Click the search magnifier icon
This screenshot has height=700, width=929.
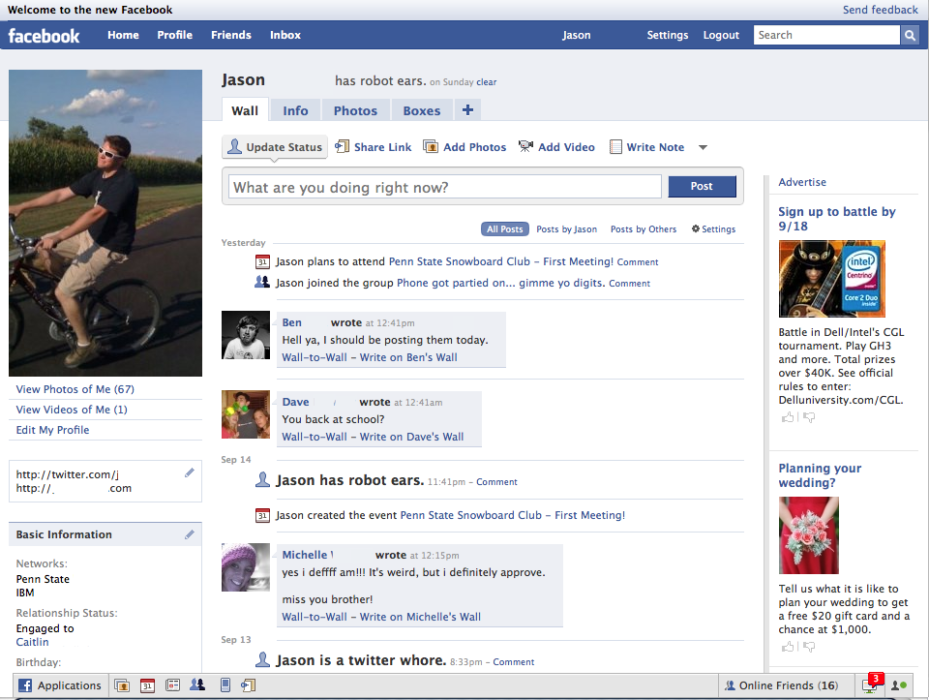pyautogui.click(x=909, y=35)
